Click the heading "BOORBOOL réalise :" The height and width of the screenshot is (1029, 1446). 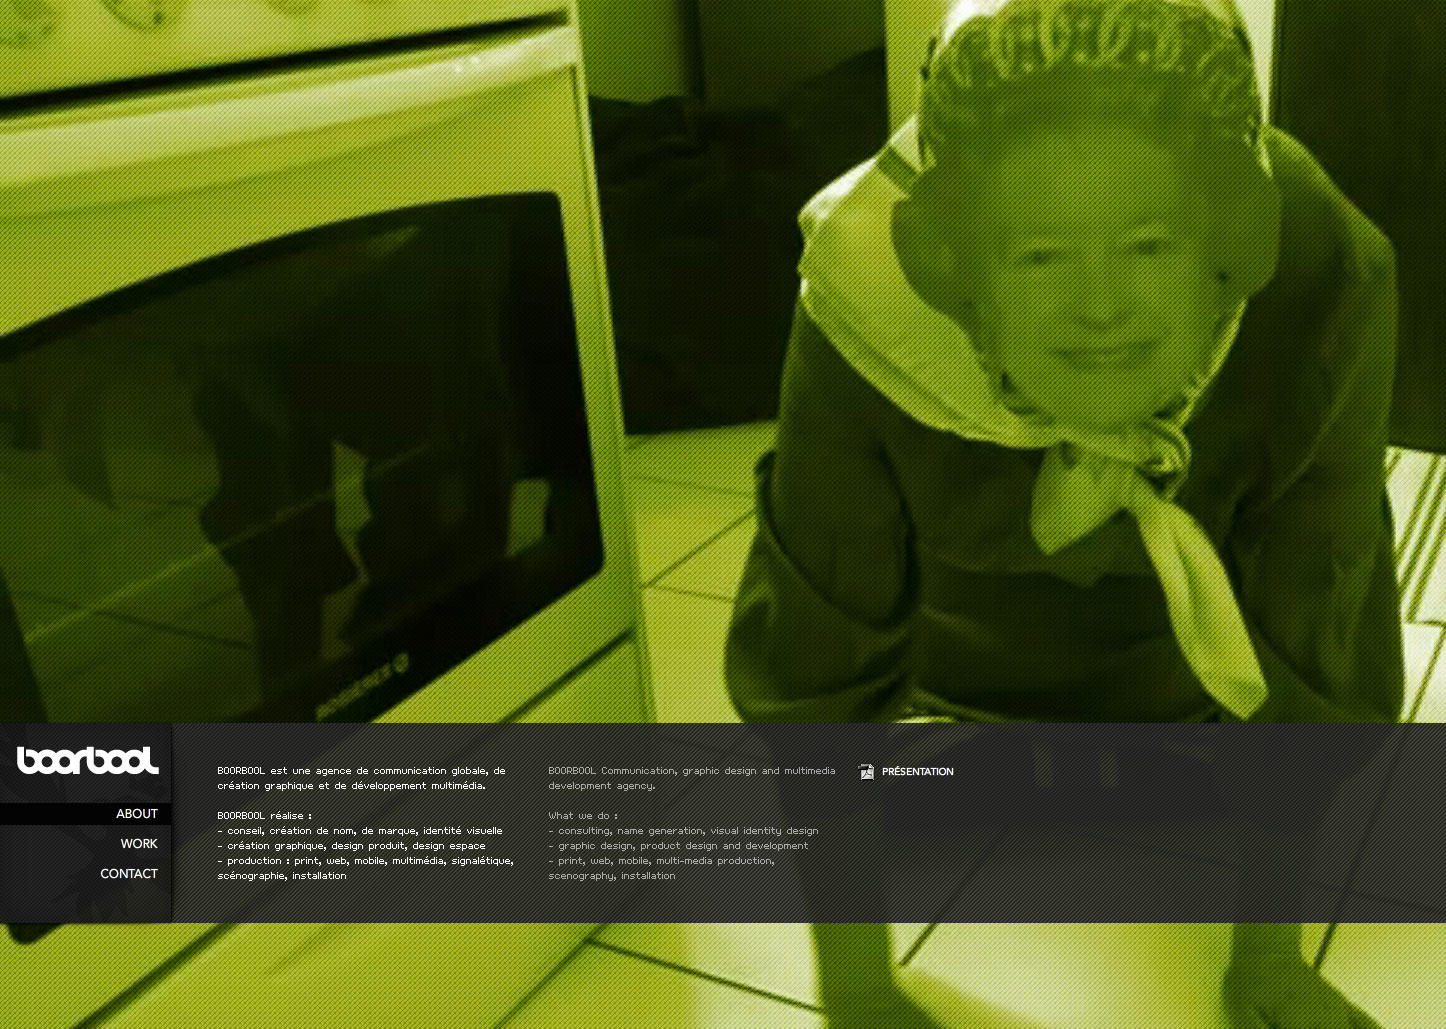264,816
